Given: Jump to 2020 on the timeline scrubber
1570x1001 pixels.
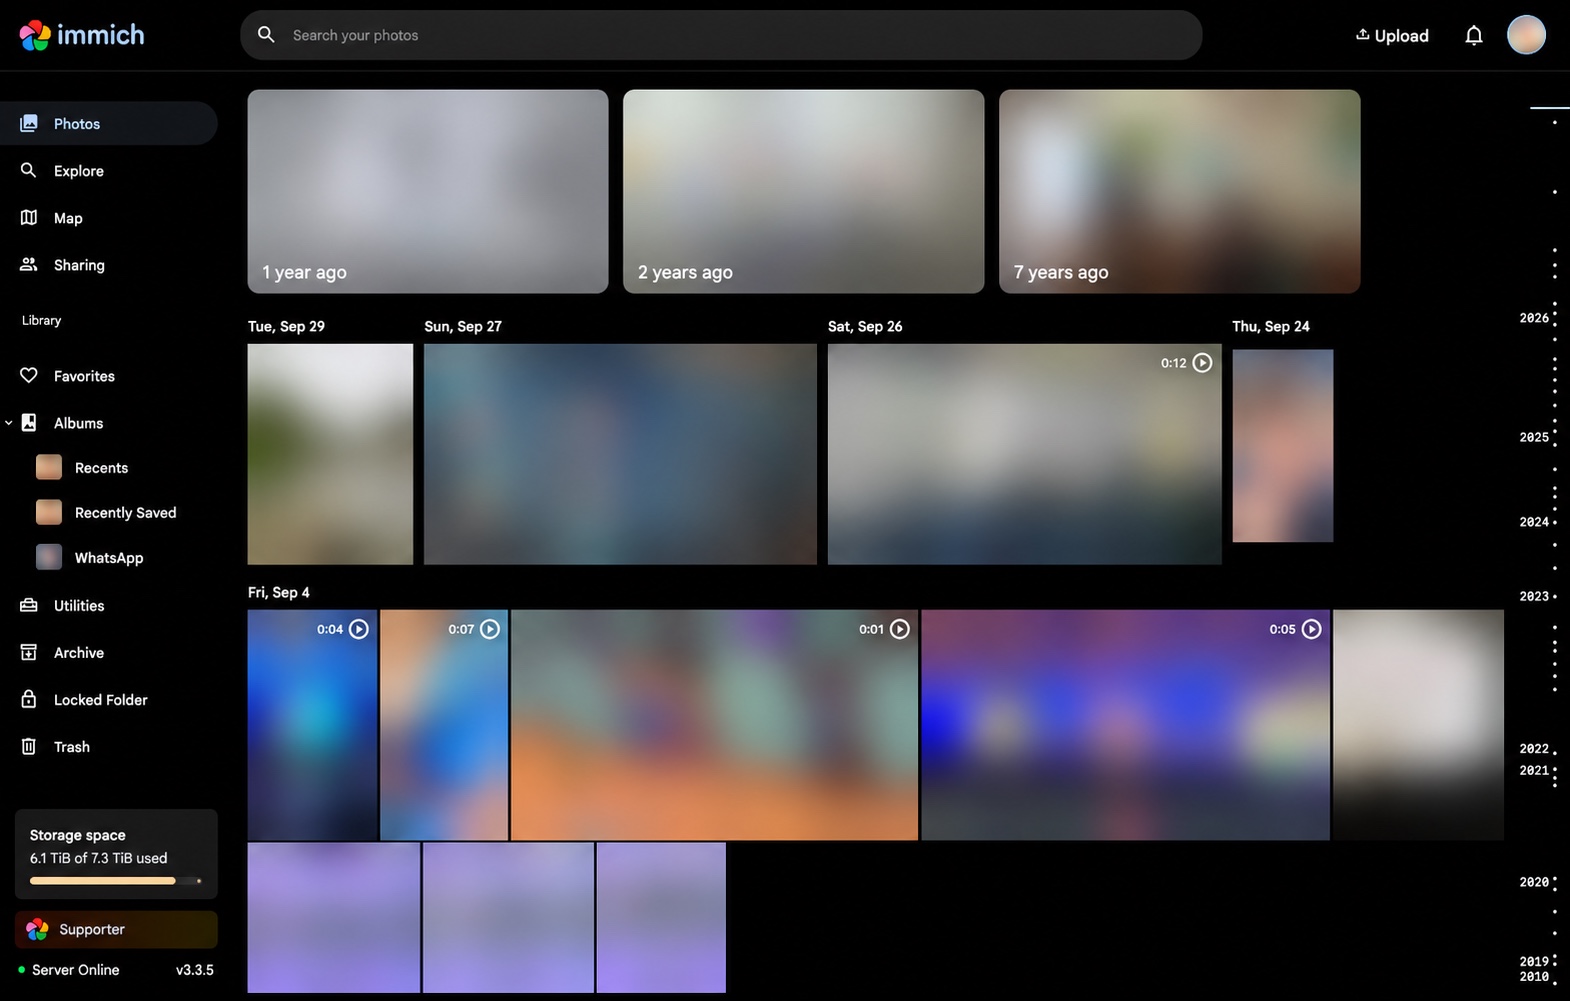Looking at the screenshot, I should 1534,882.
